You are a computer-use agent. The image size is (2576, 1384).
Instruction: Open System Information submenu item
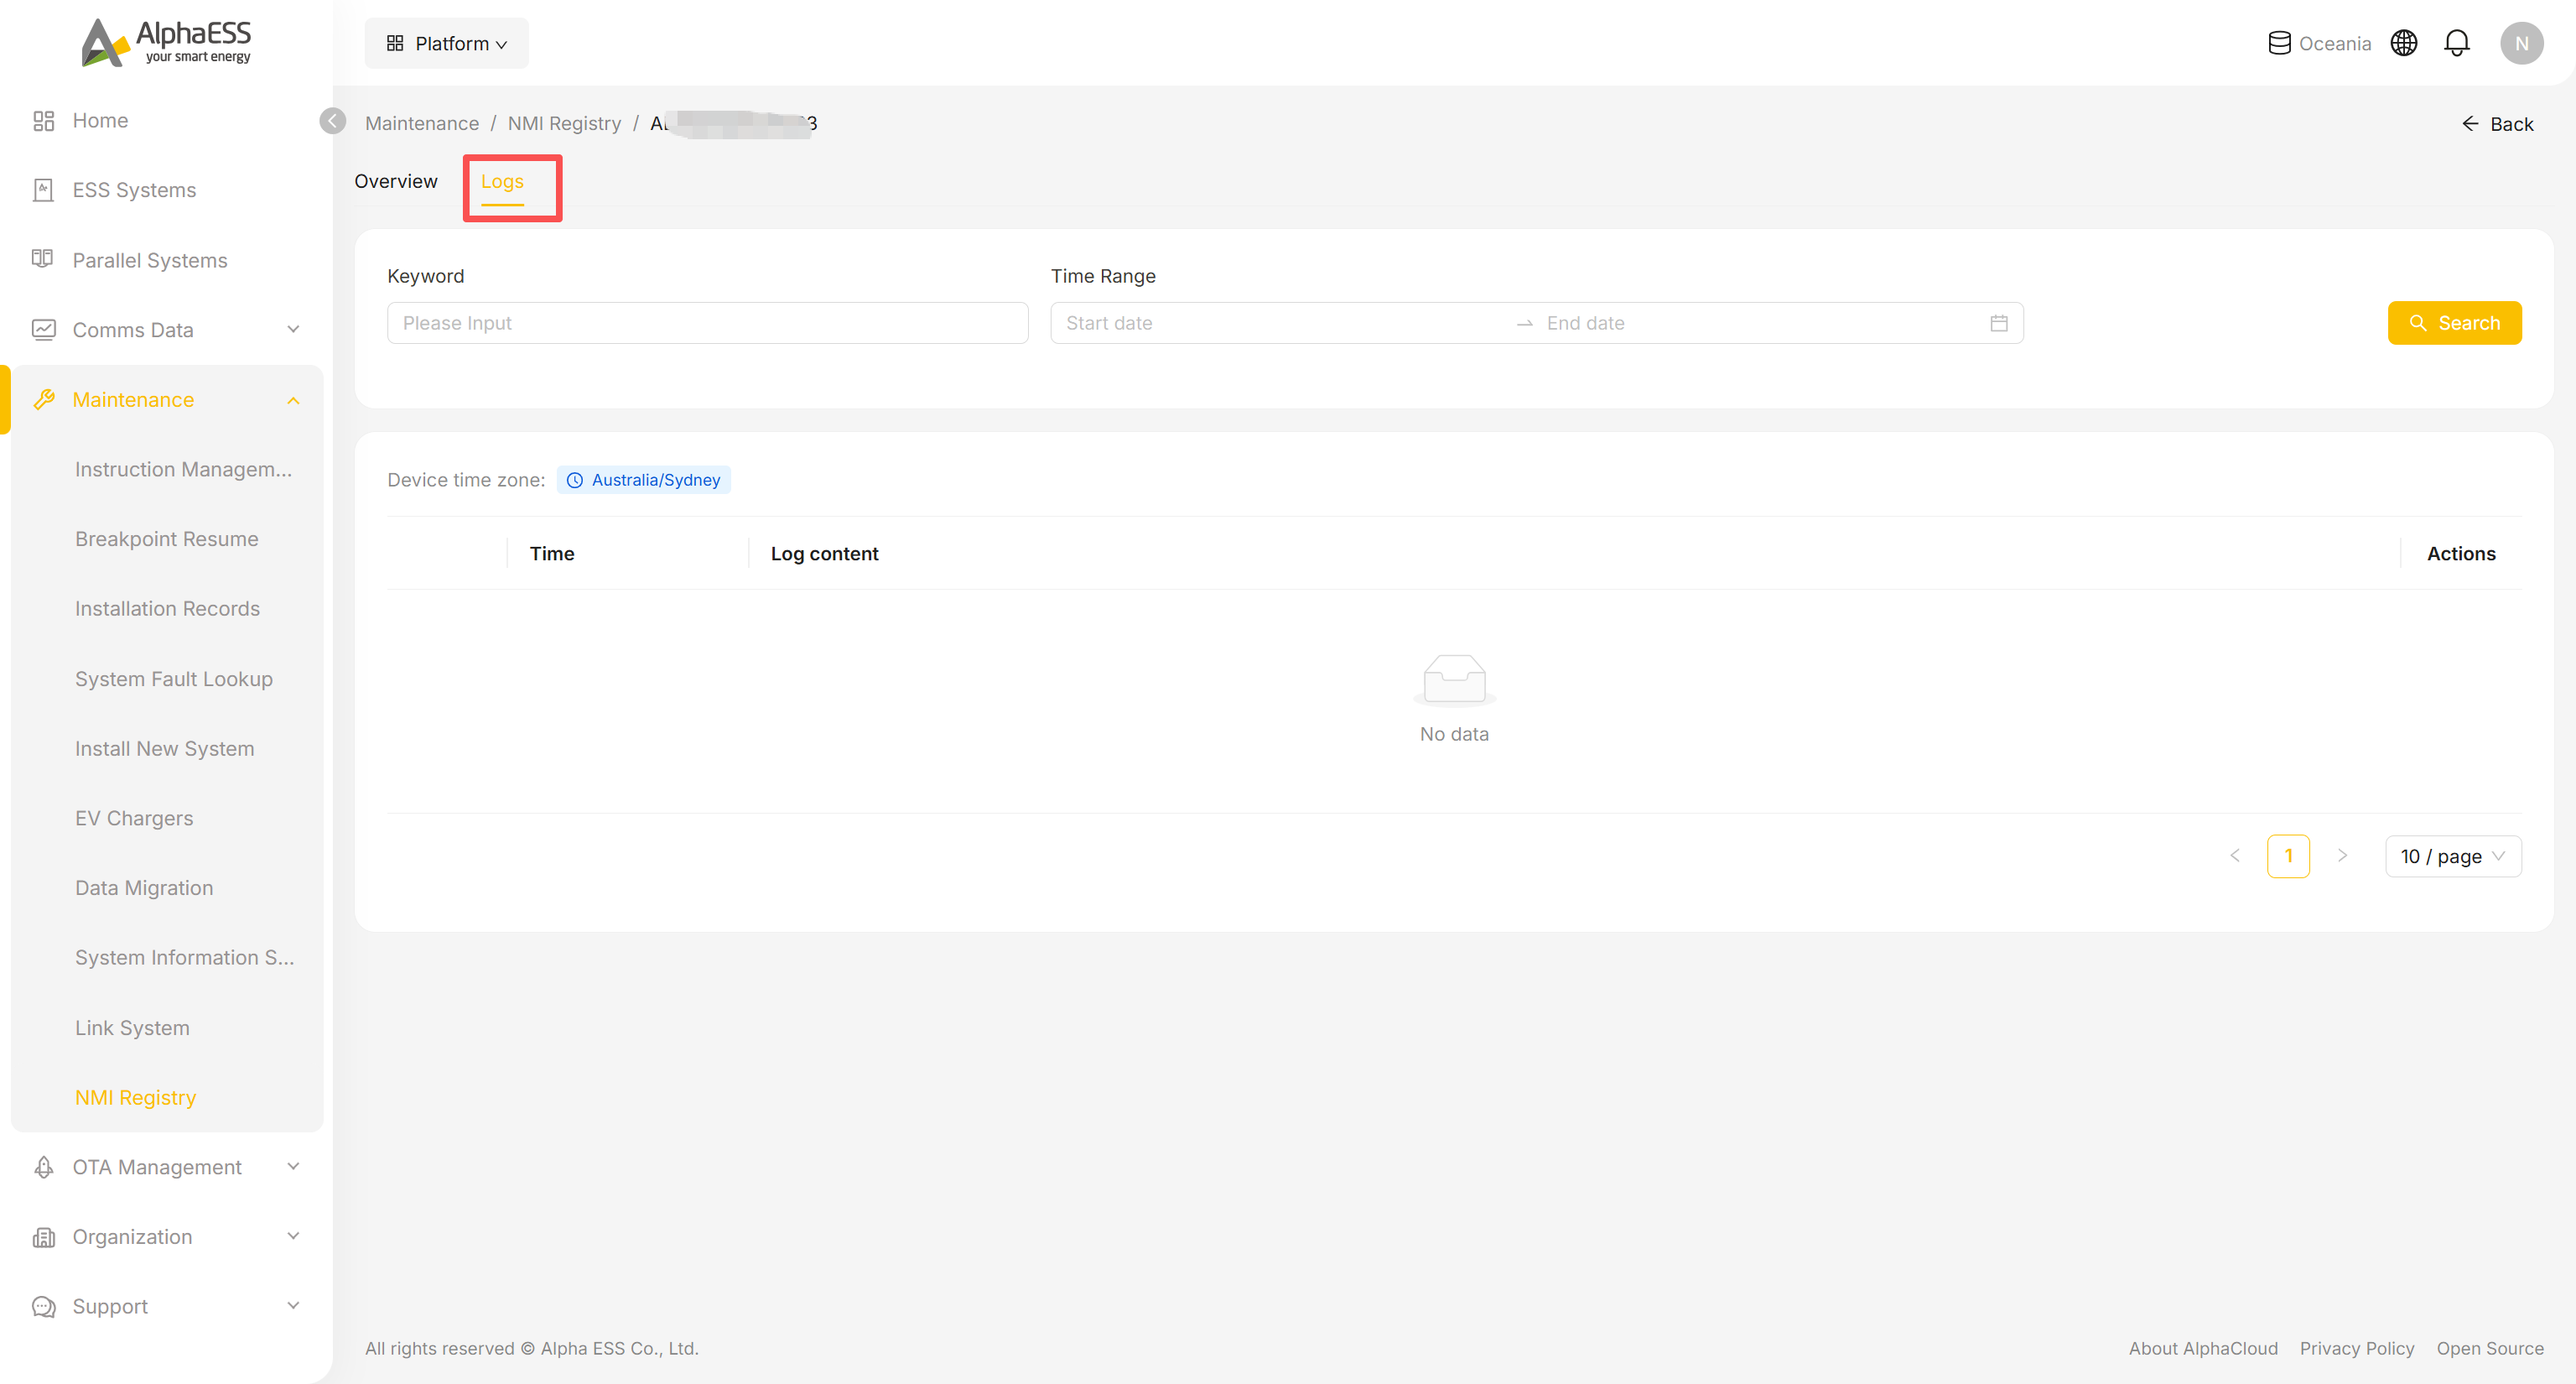(x=184, y=958)
